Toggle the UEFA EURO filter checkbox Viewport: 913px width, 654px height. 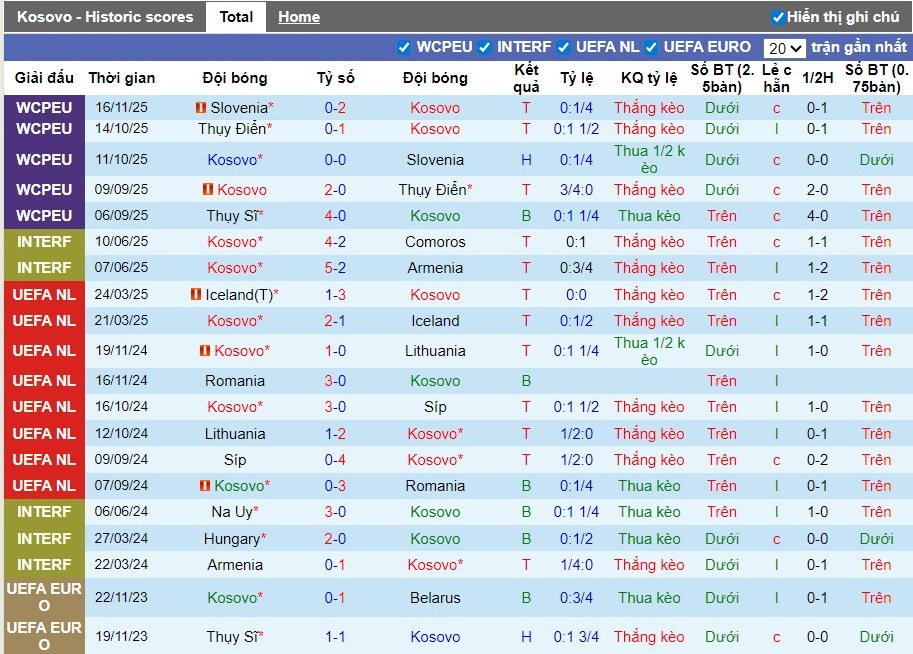click(x=651, y=47)
